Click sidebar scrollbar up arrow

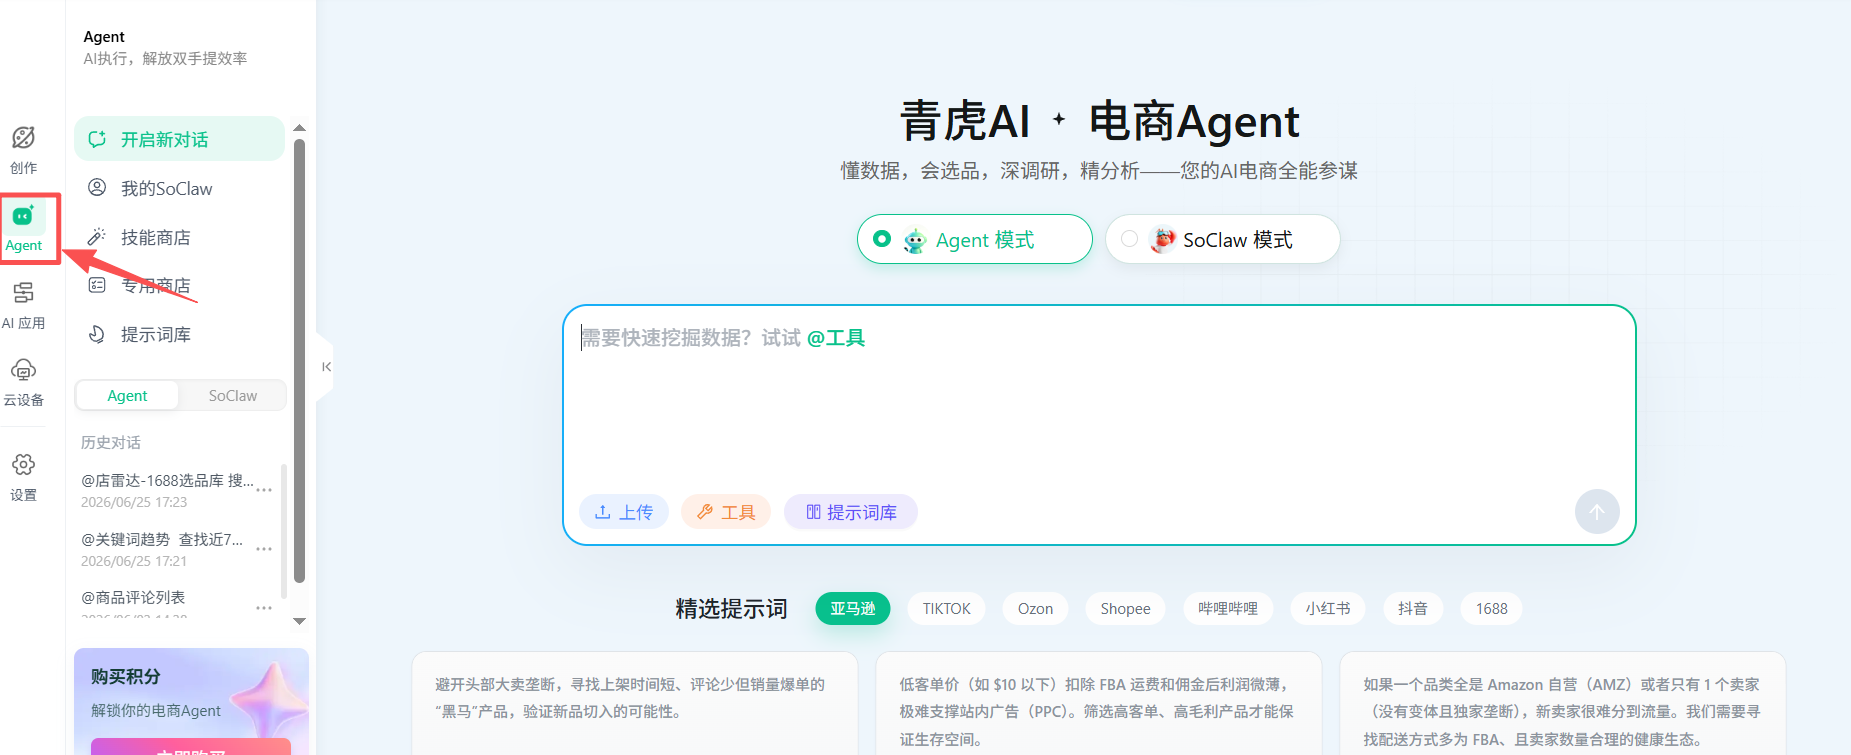click(x=299, y=128)
